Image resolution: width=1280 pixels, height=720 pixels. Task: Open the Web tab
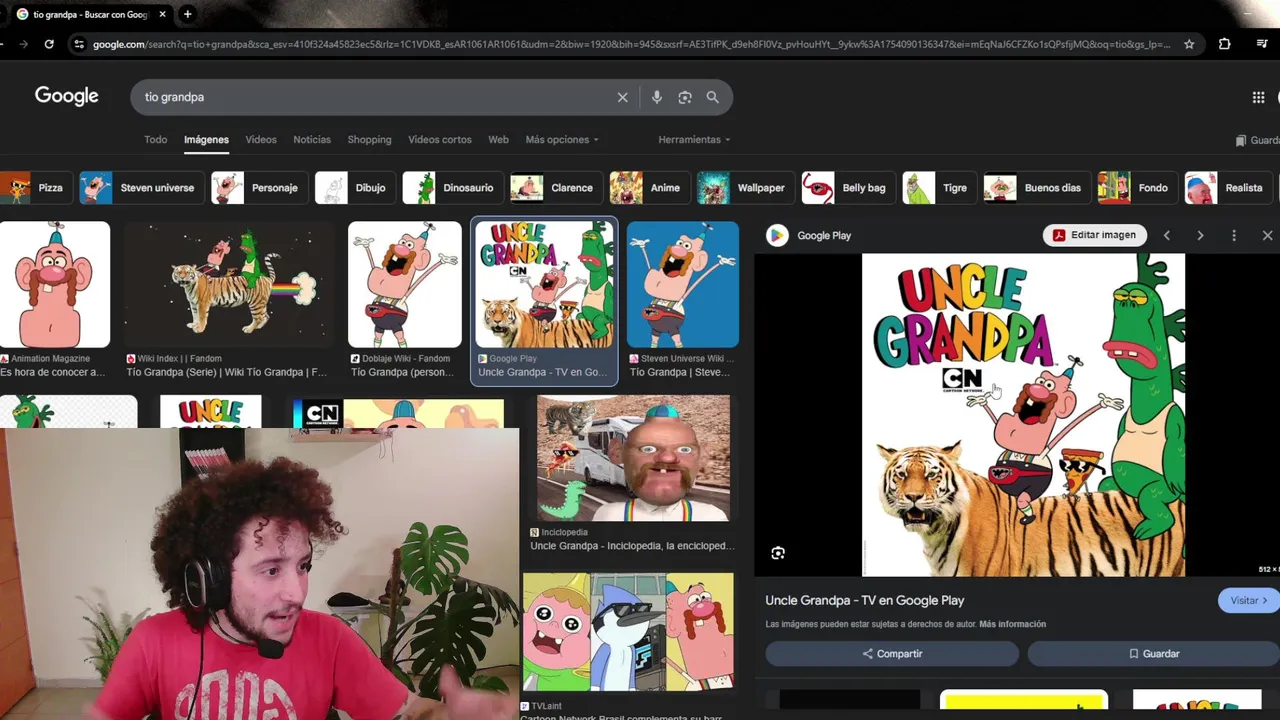(x=498, y=140)
